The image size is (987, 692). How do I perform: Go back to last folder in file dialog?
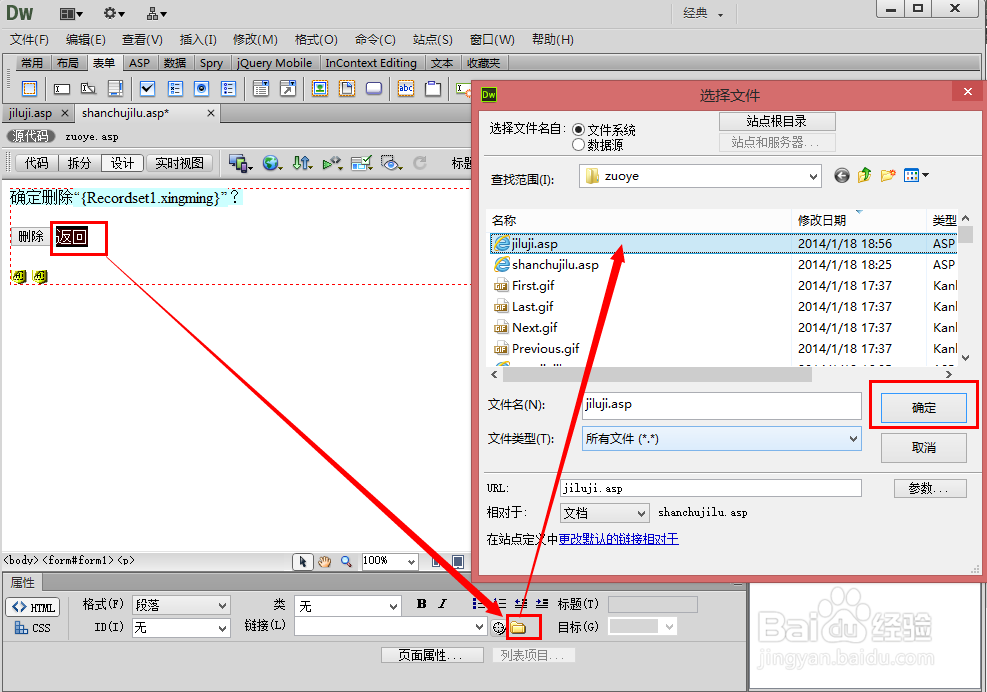[842, 176]
